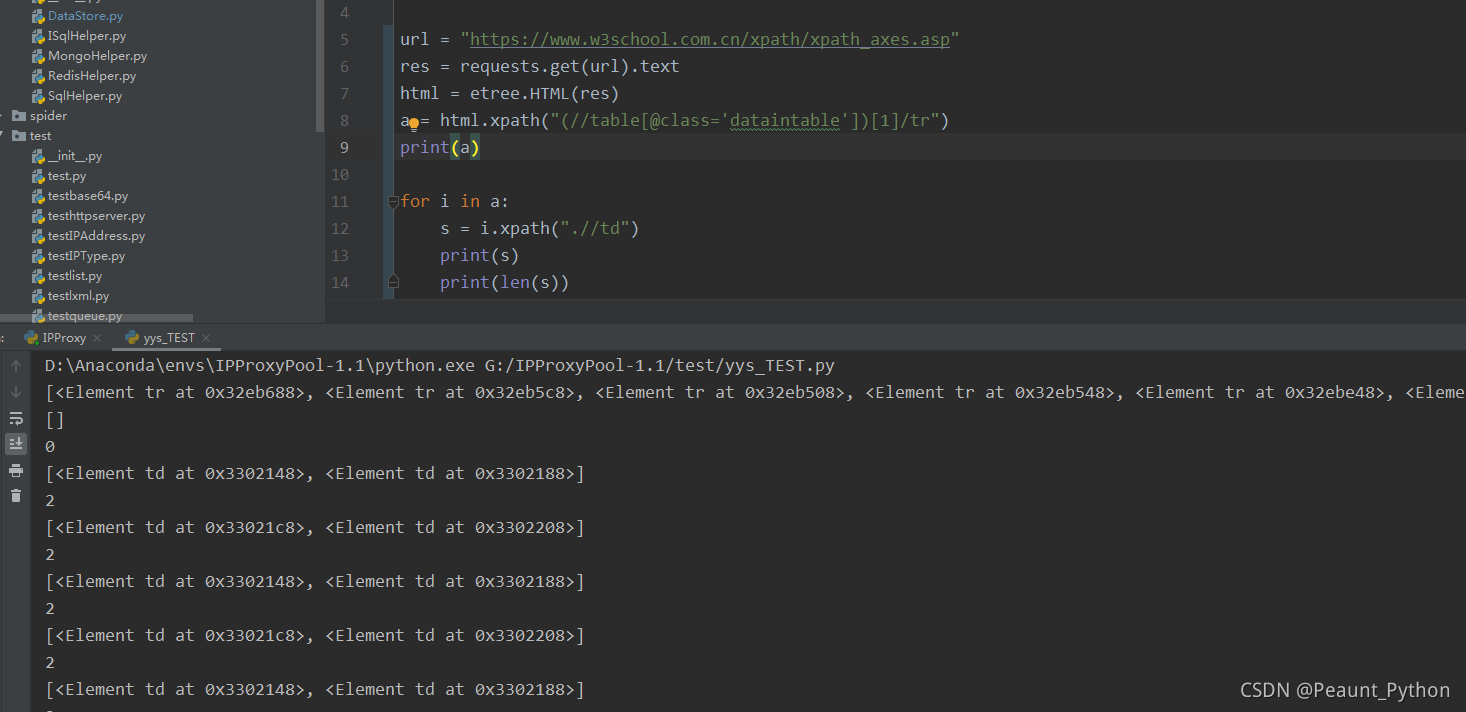The width and height of the screenshot is (1466, 712).
Task: Click the Python icon beside MongoHelper.py
Action: (38, 56)
